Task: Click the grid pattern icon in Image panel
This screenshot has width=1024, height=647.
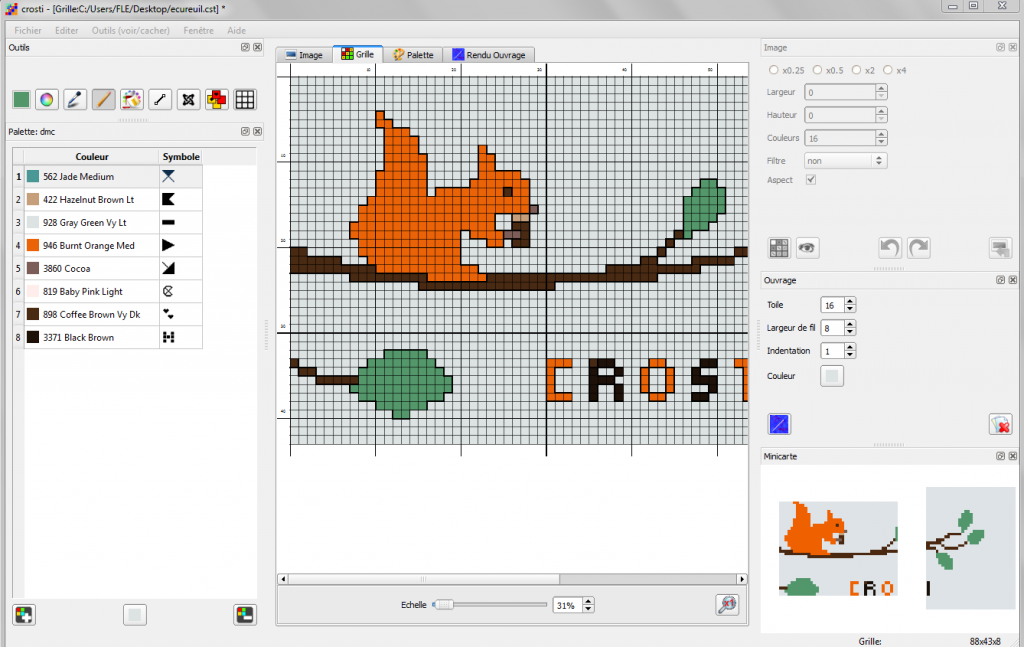Action: [779, 248]
